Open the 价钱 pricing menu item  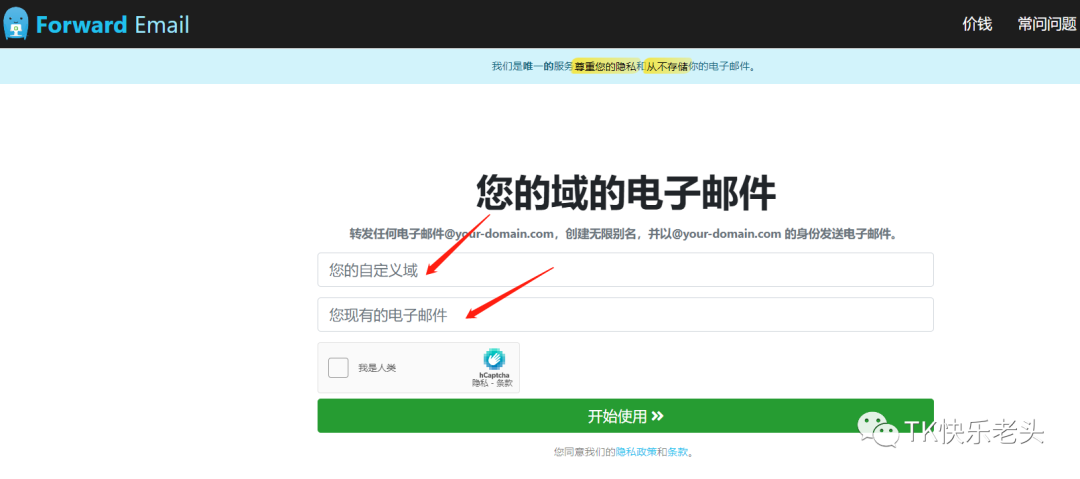[x=977, y=24]
